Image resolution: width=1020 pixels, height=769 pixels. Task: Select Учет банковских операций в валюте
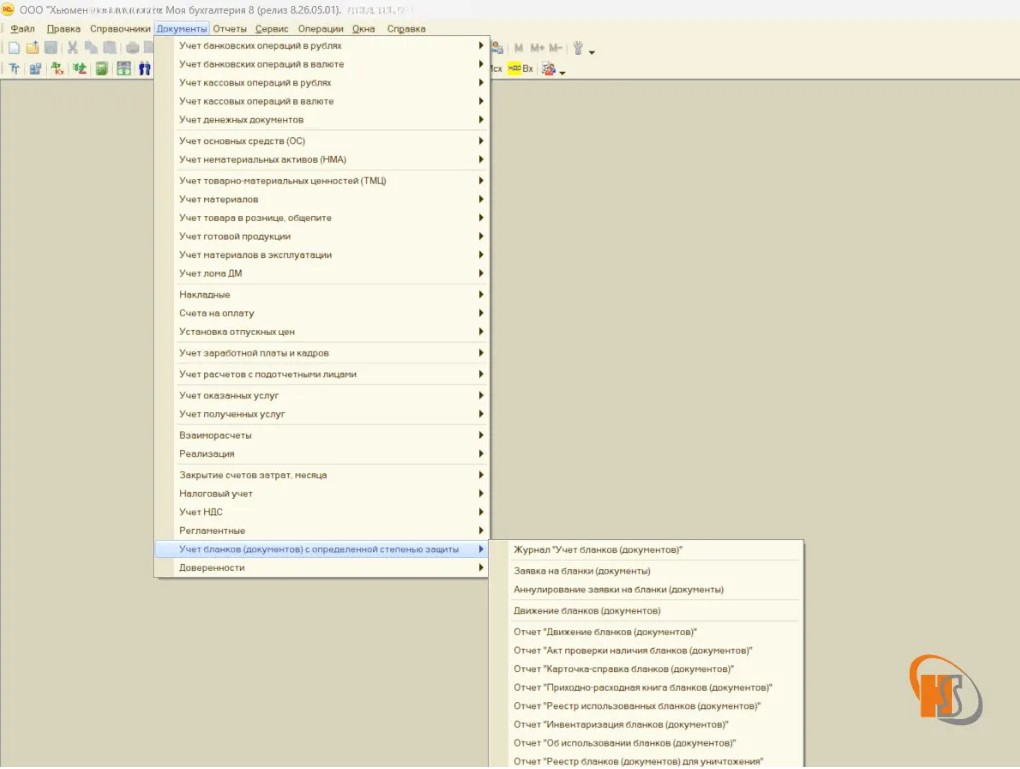322,64
